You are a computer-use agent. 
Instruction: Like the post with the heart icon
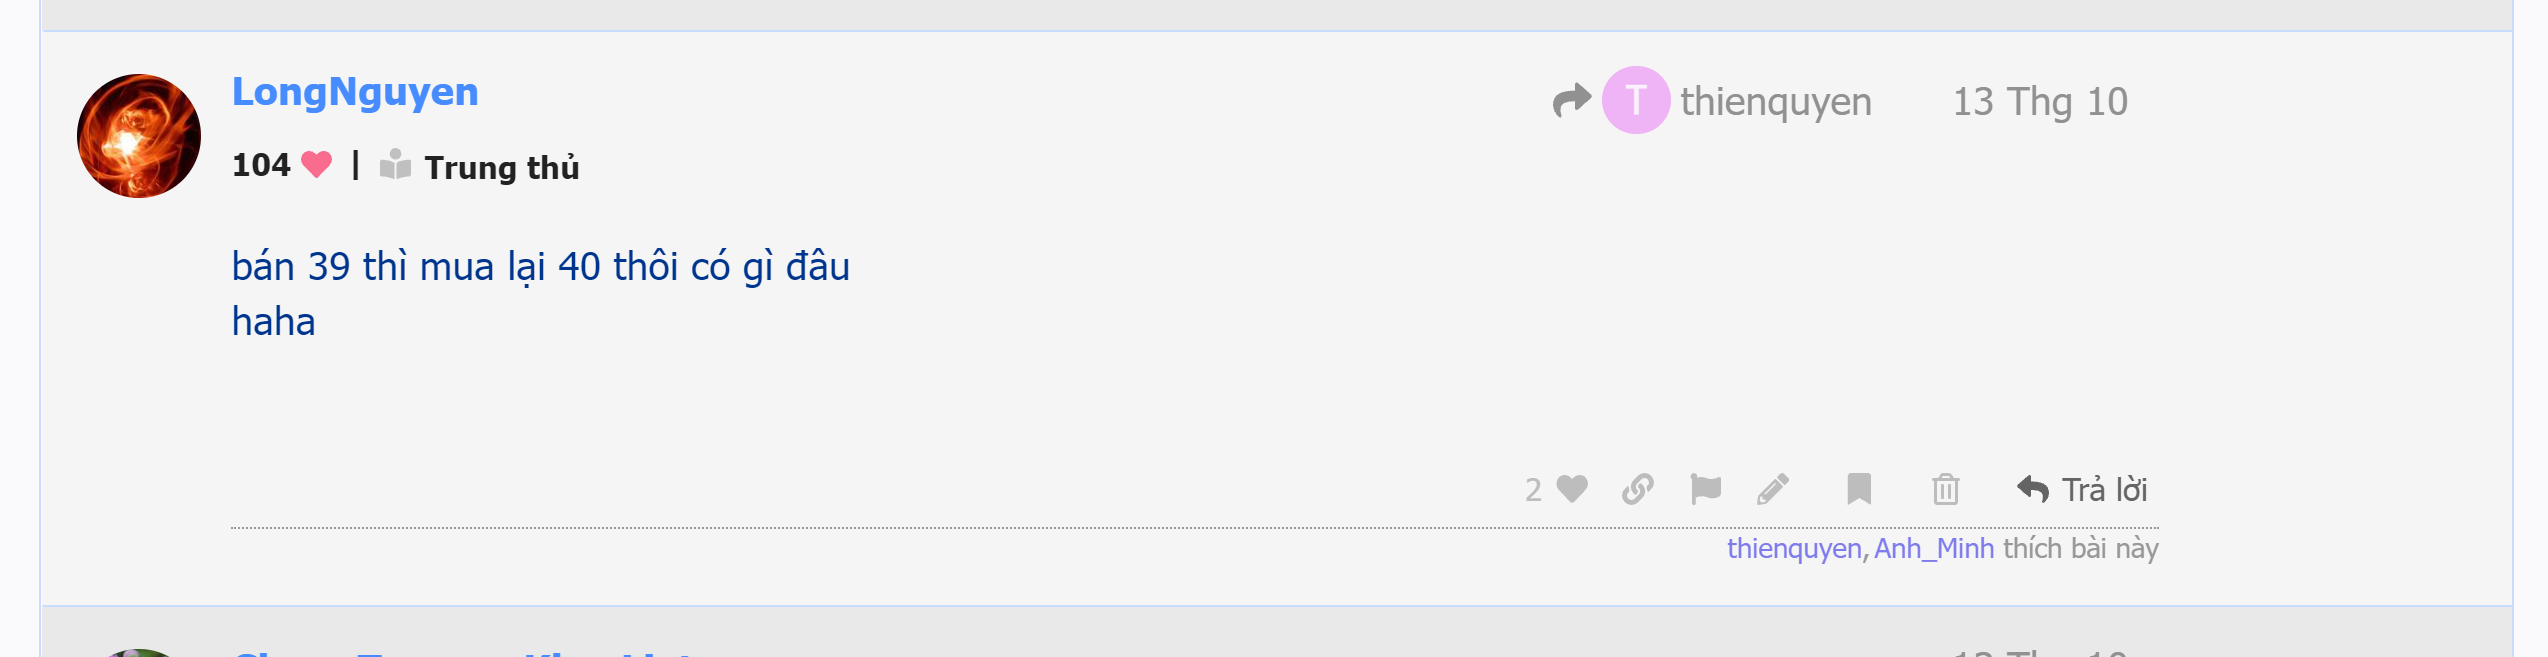coord(1572,489)
